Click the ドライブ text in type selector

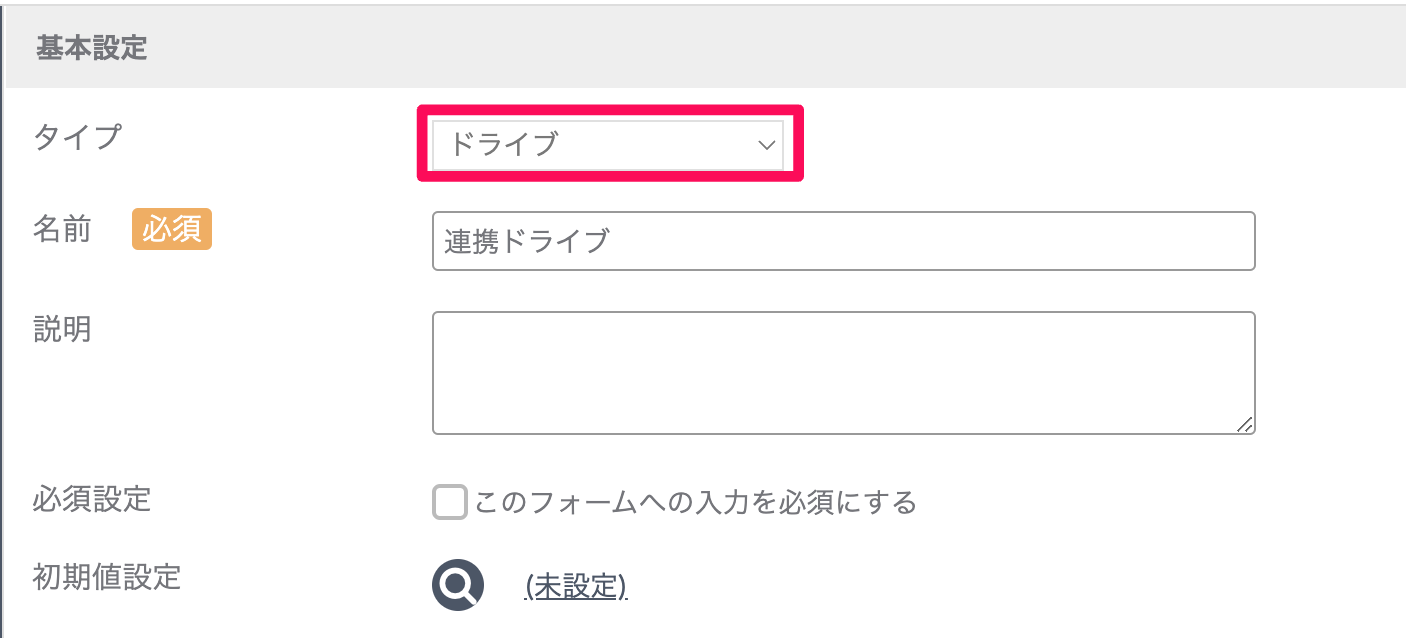point(503,145)
